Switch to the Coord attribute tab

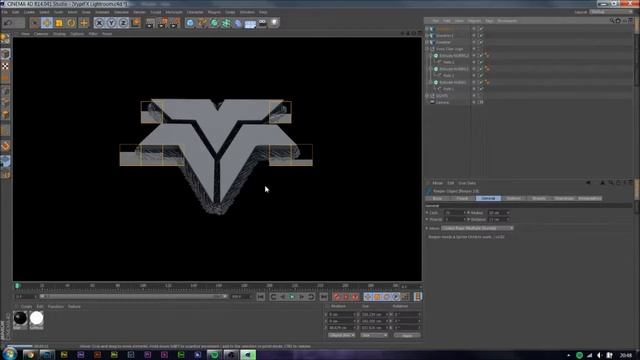(462, 198)
